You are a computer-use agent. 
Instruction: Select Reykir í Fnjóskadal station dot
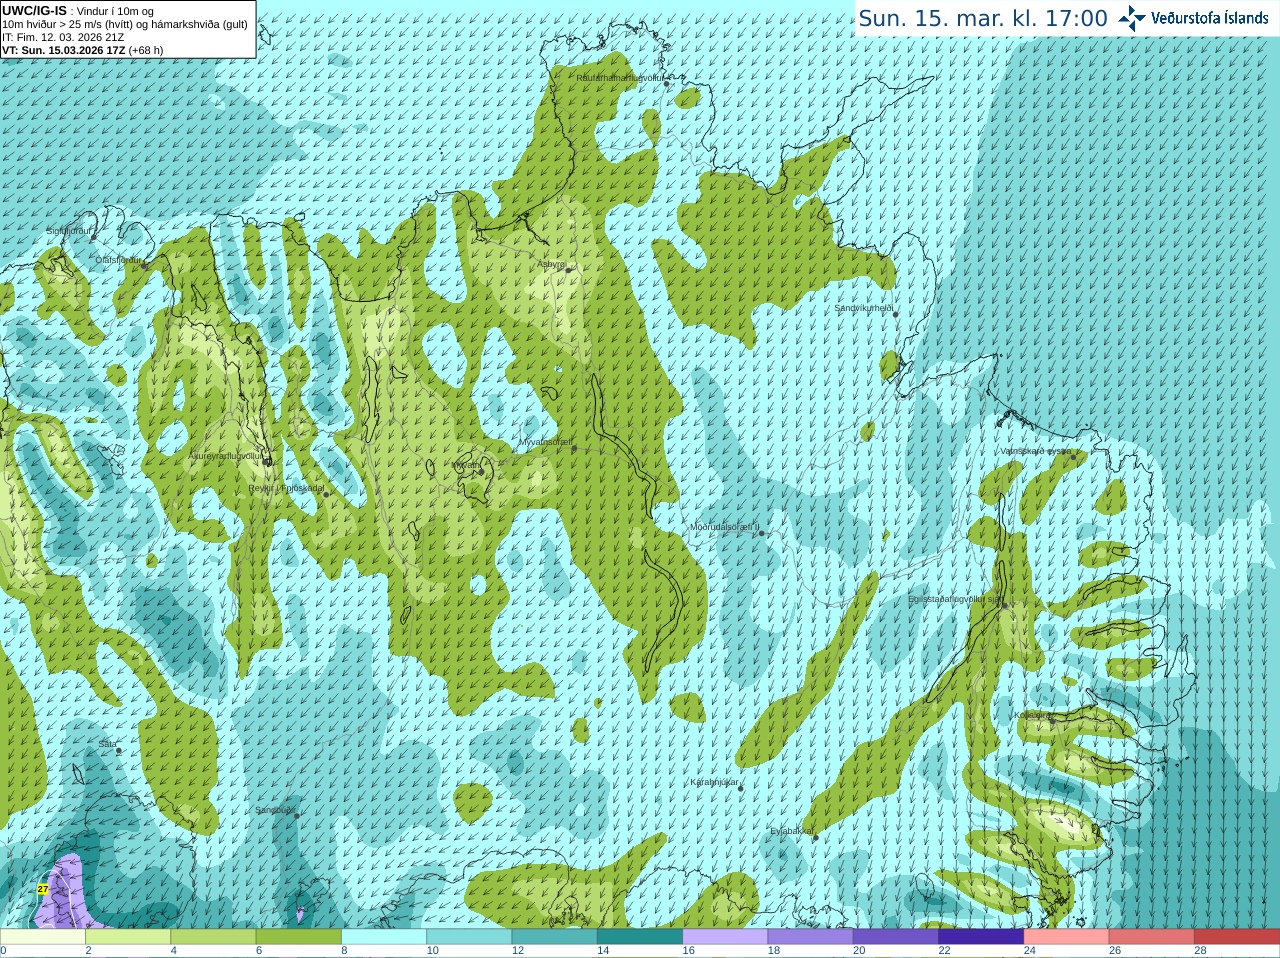[326, 494]
